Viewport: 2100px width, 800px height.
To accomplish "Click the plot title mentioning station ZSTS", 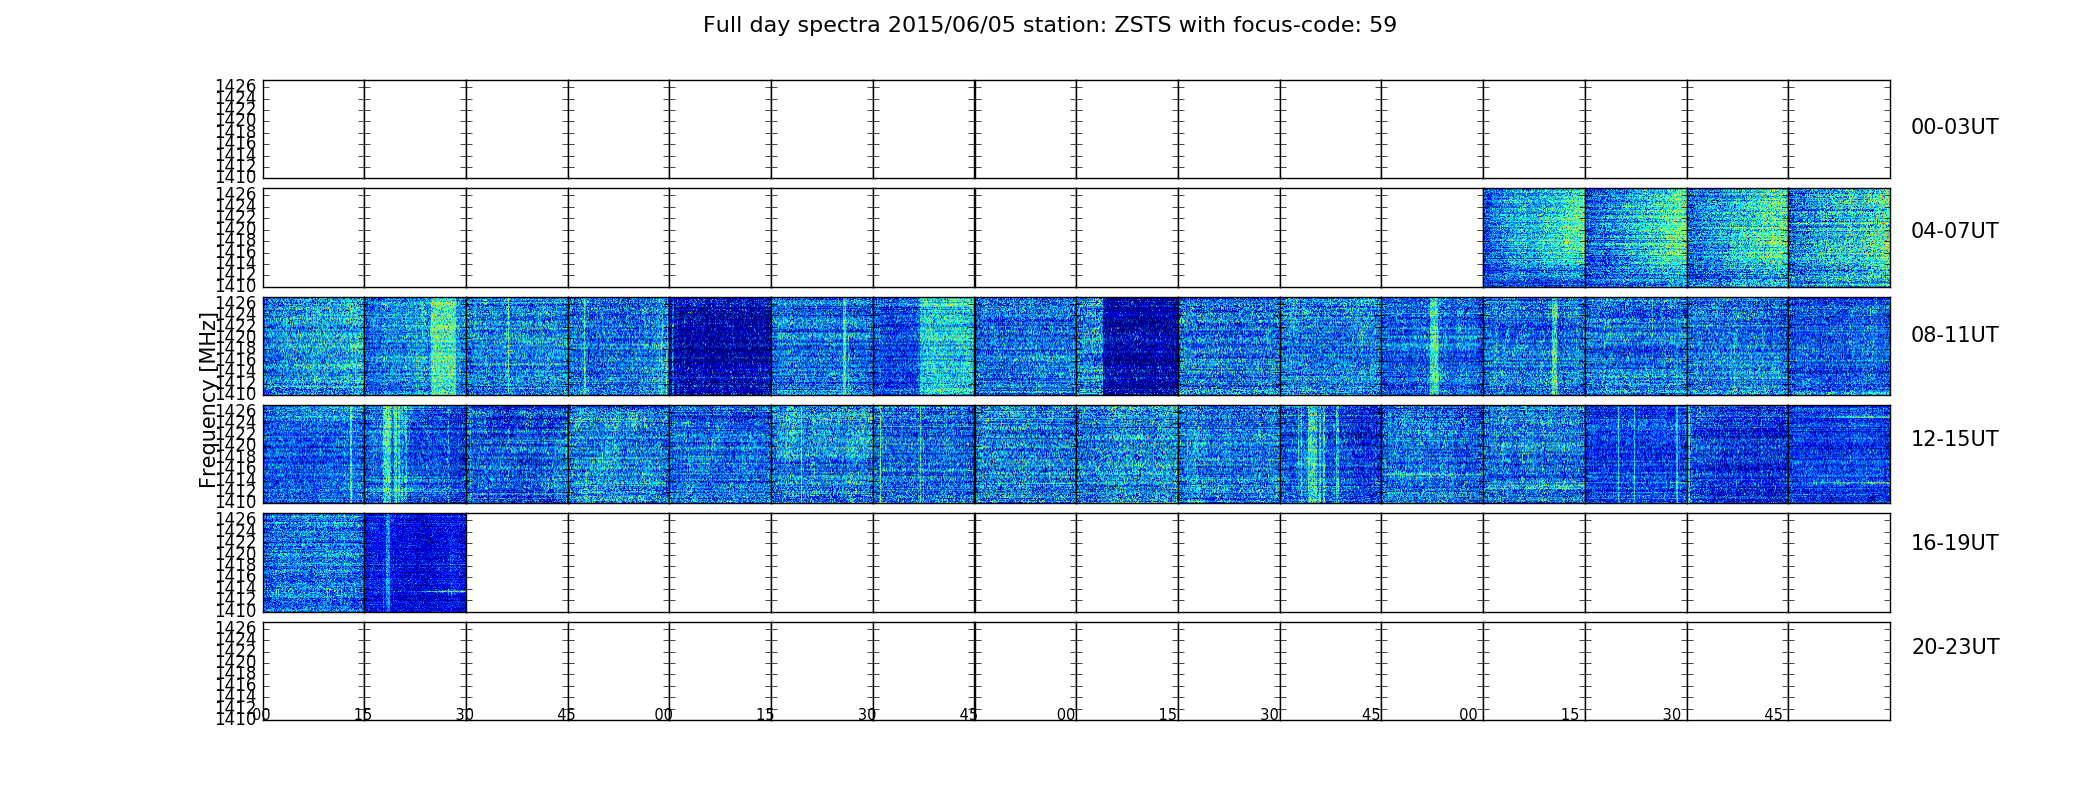I will coord(1049,25).
